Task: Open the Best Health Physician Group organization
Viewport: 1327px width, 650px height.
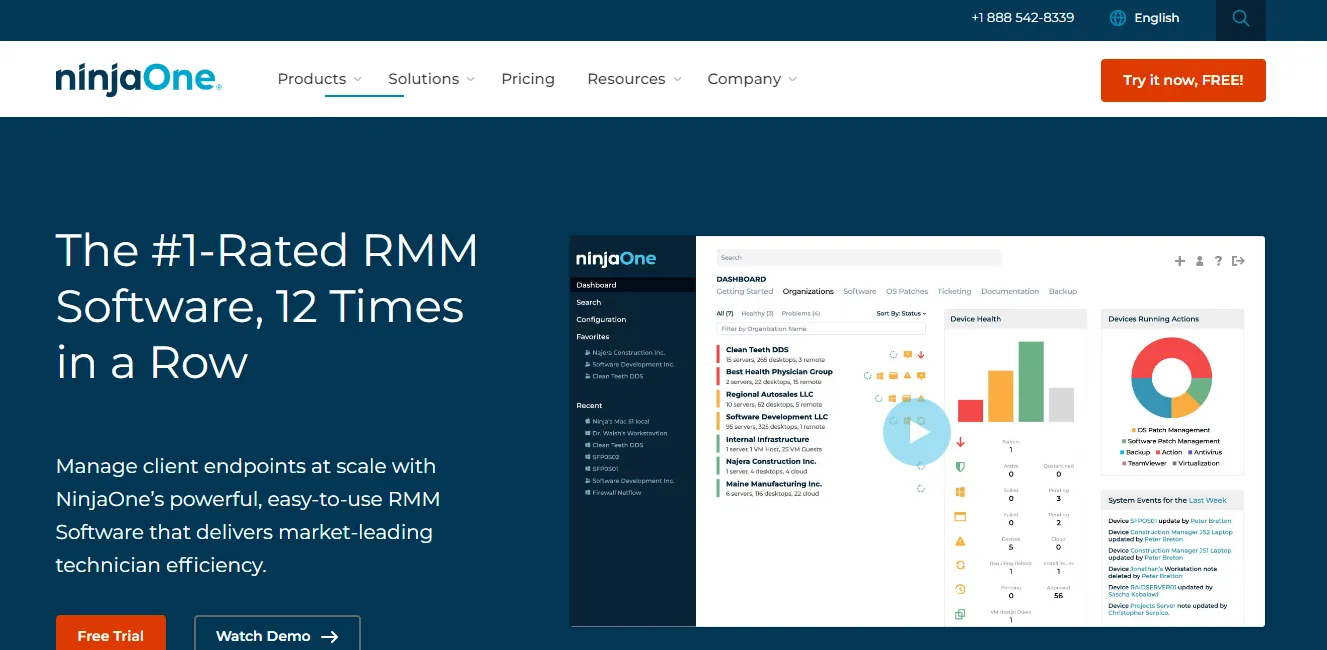Action: [x=779, y=372]
